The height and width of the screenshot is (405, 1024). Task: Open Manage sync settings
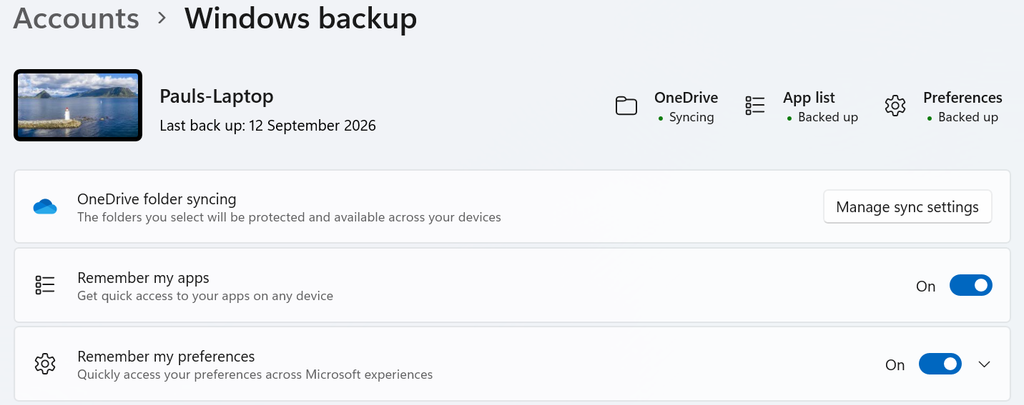point(907,207)
